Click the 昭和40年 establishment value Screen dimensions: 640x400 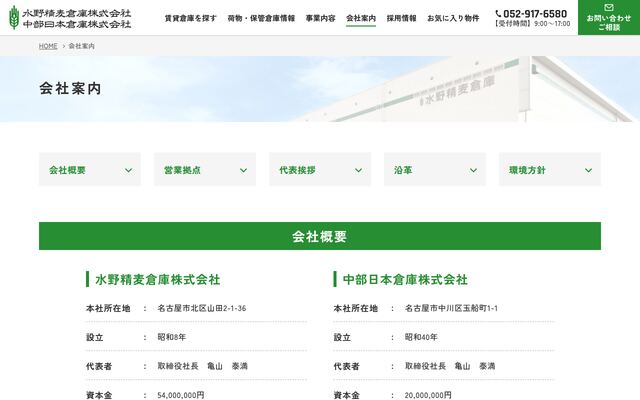click(x=421, y=337)
